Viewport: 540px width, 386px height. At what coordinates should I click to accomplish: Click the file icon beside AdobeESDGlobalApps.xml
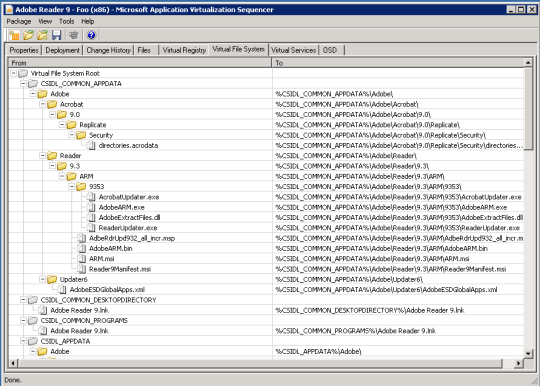[x=62, y=290]
